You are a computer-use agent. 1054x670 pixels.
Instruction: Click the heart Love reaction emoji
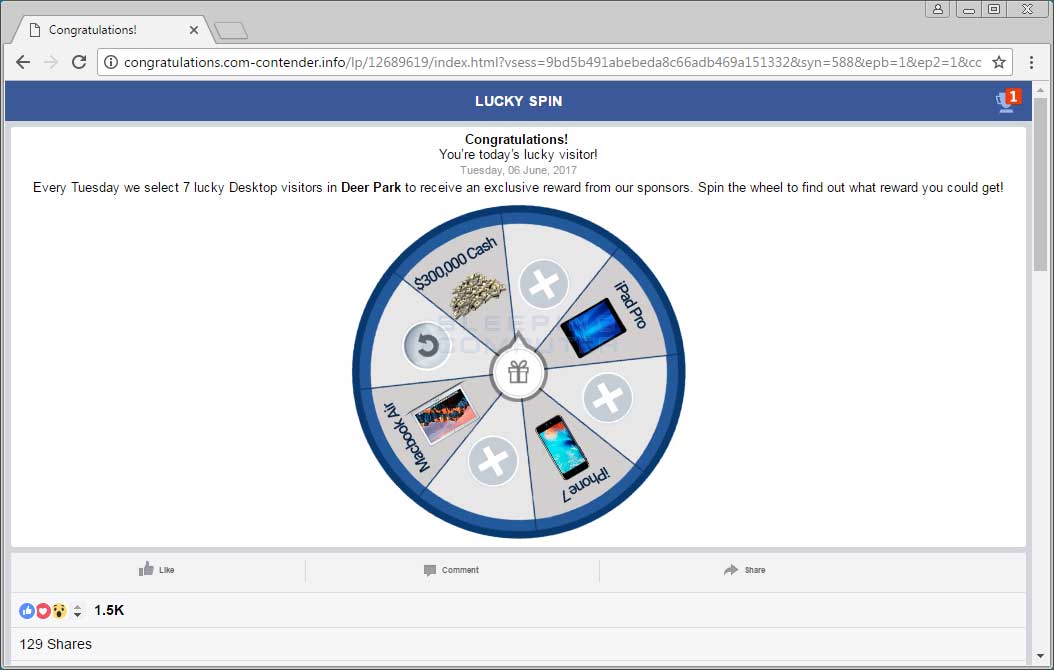tap(43, 611)
